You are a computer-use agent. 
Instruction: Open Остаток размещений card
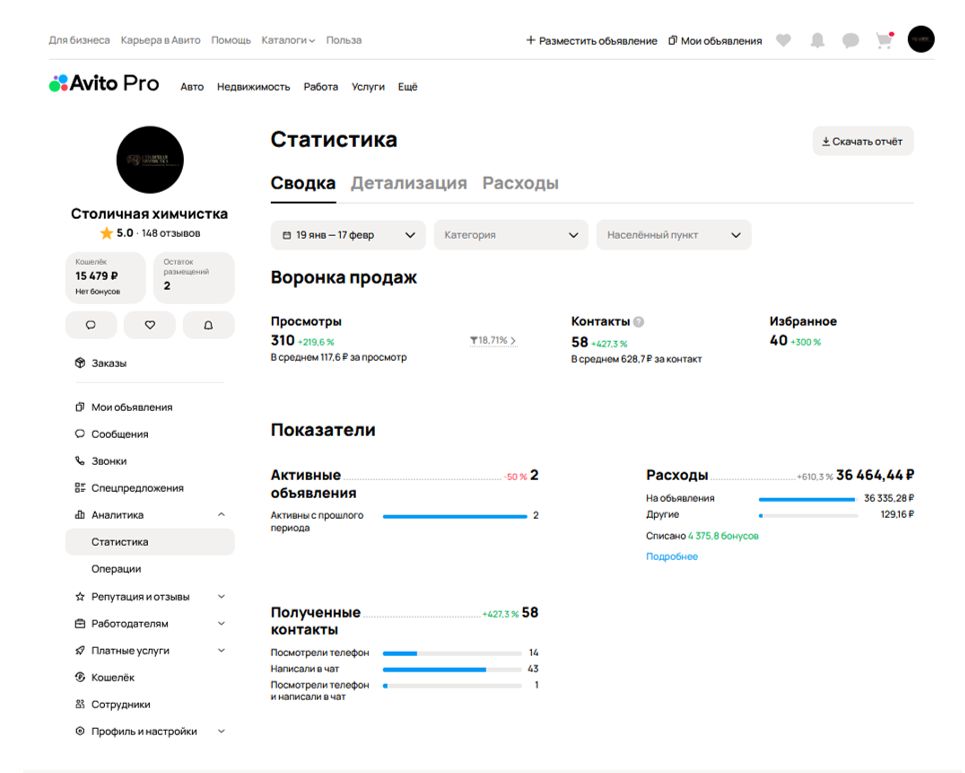[x=194, y=277]
